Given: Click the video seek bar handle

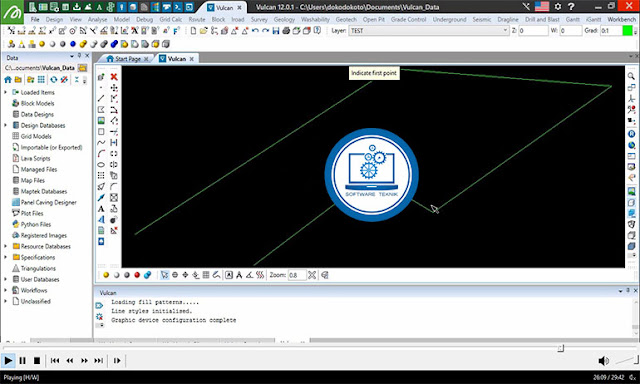Looking at the screenshot, I should tap(561, 348).
